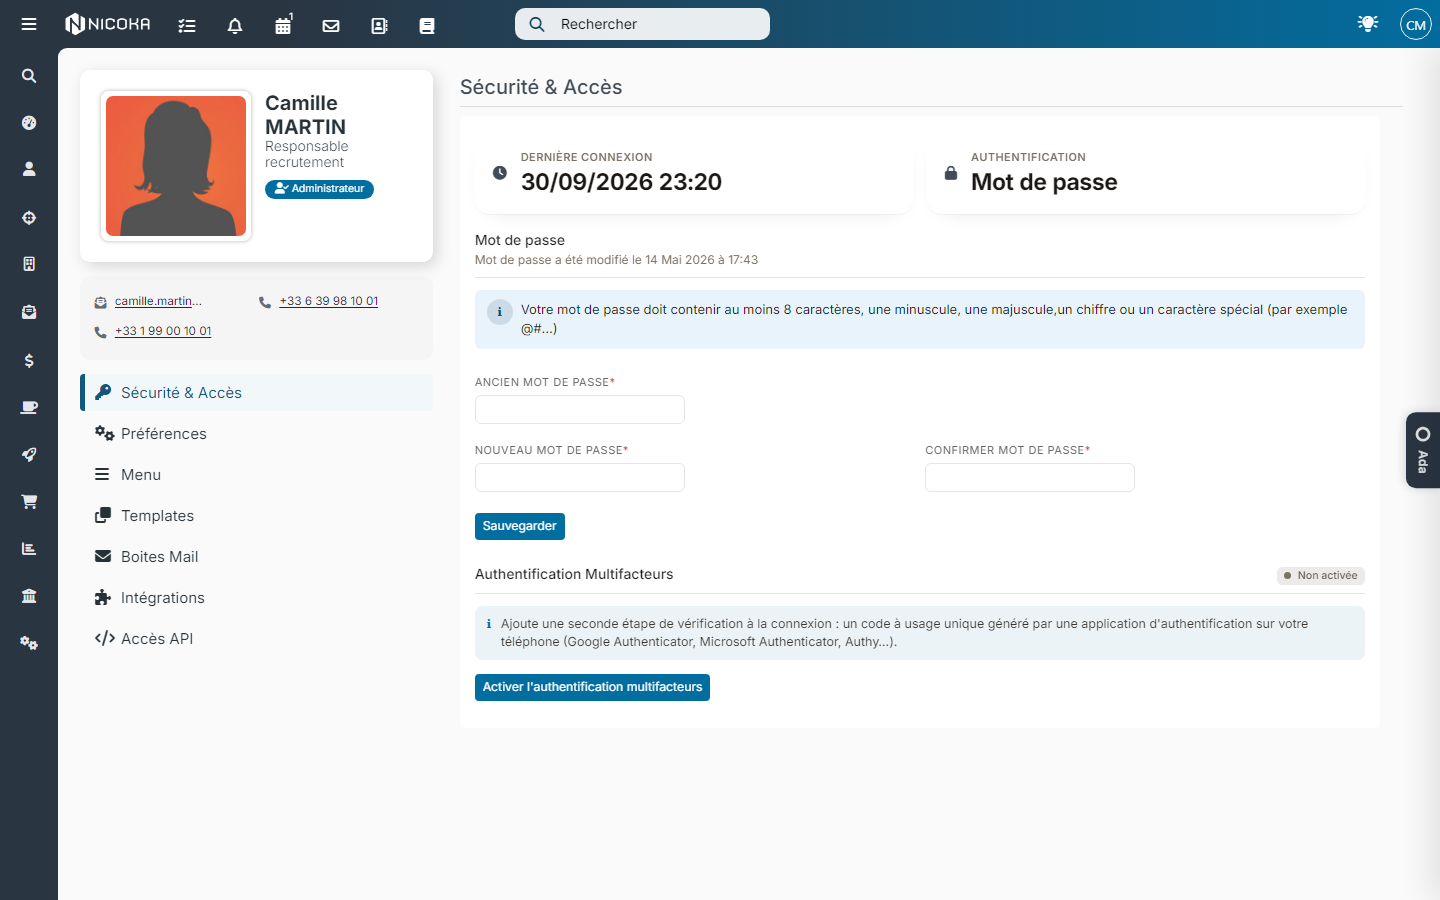This screenshot has height=900, width=1440.
Task: Toggle the theme with the sun icon
Action: (1368, 23)
